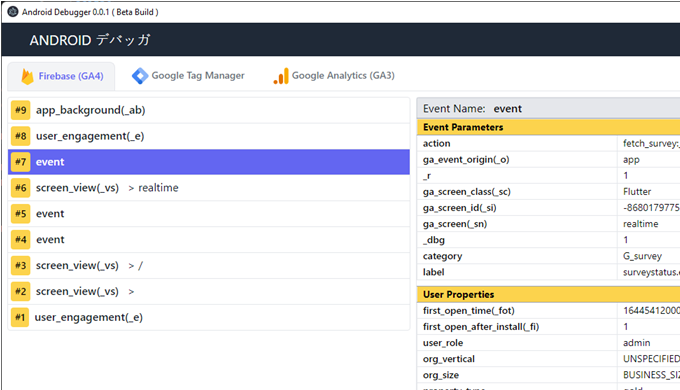680x390 pixels.
Task: Click the Firebase flame icon
Action: (27, 76)
